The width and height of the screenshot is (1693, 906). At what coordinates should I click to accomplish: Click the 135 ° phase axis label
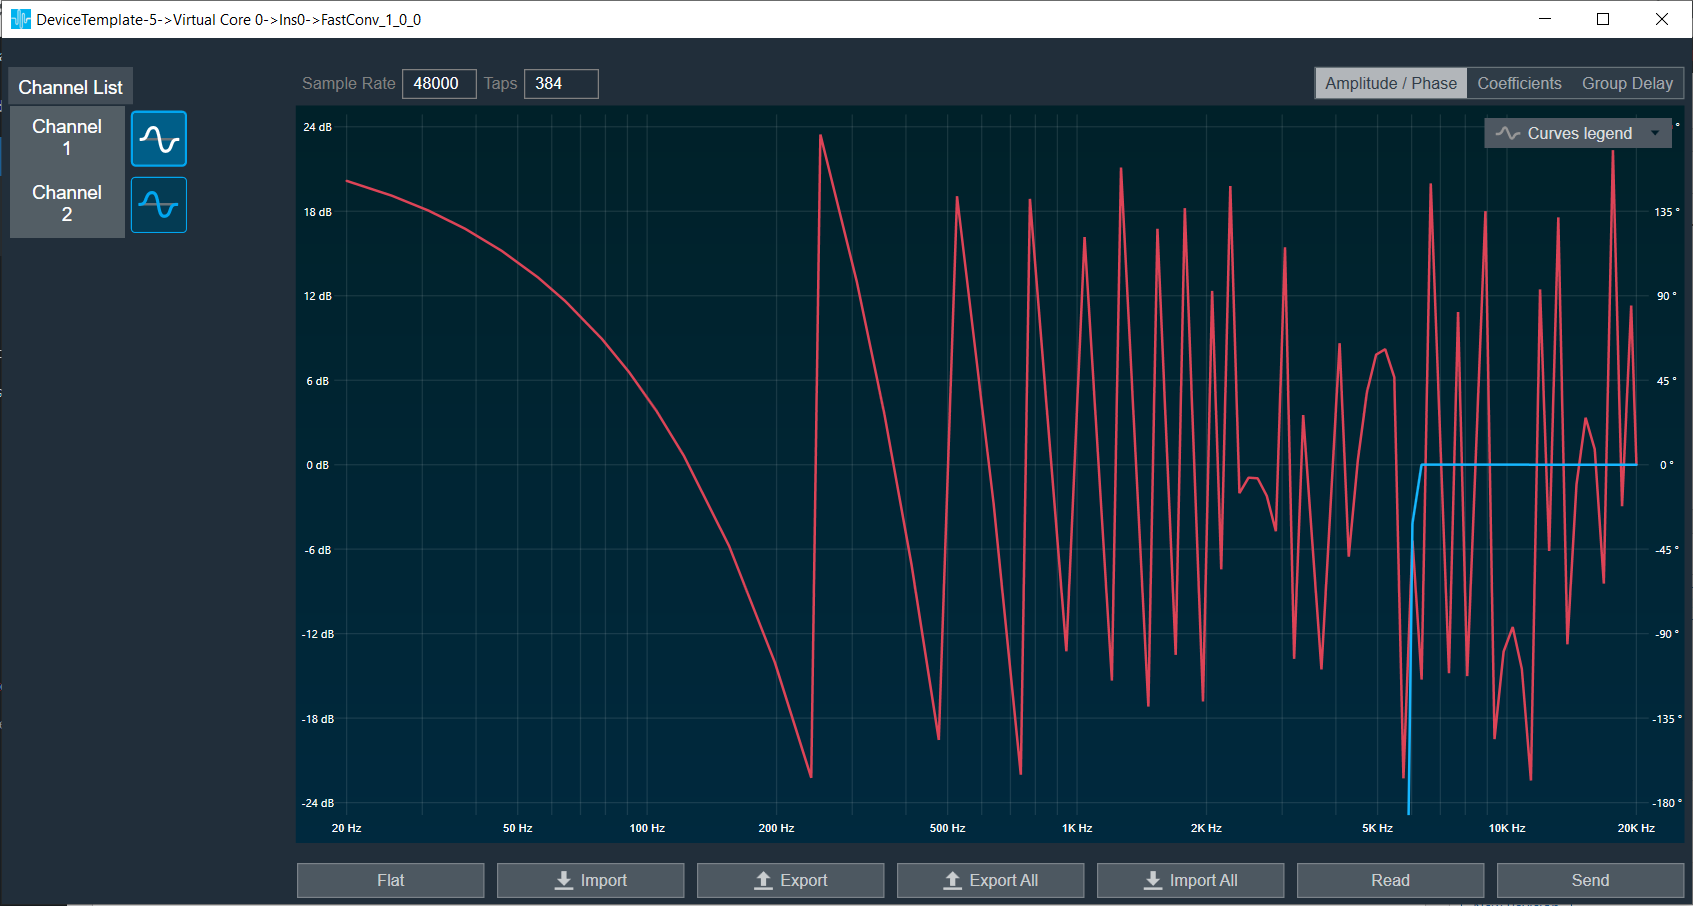coord(1667,212)
